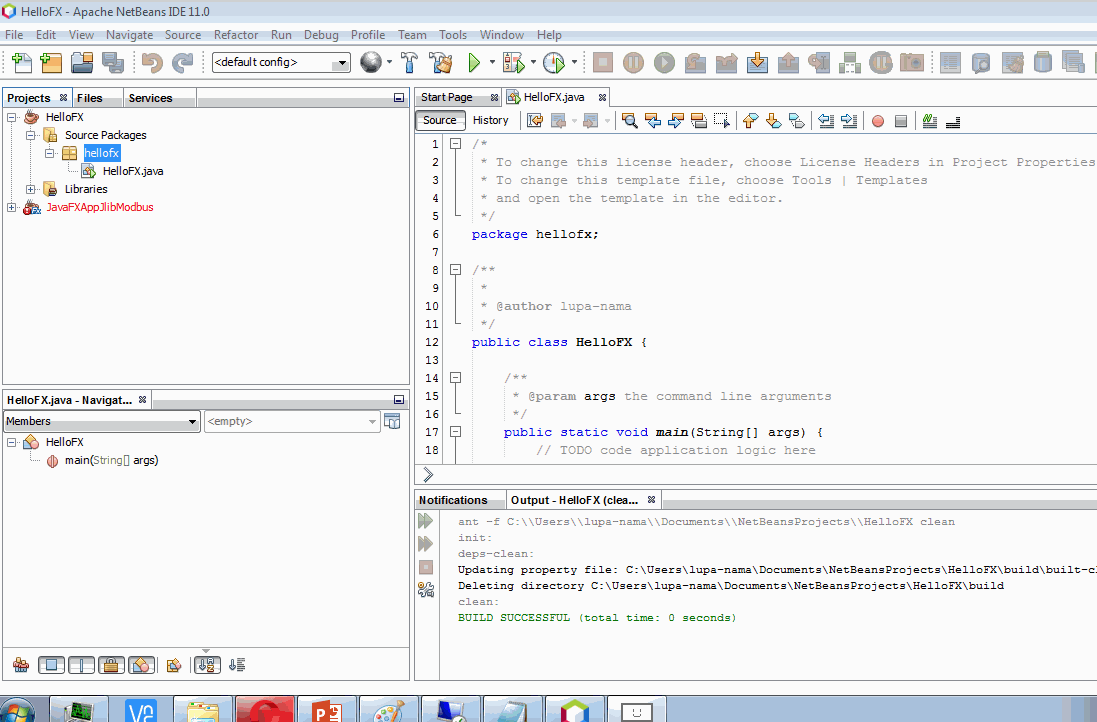Click the Find Selection magnifier icon

click(x=629, y=121)
